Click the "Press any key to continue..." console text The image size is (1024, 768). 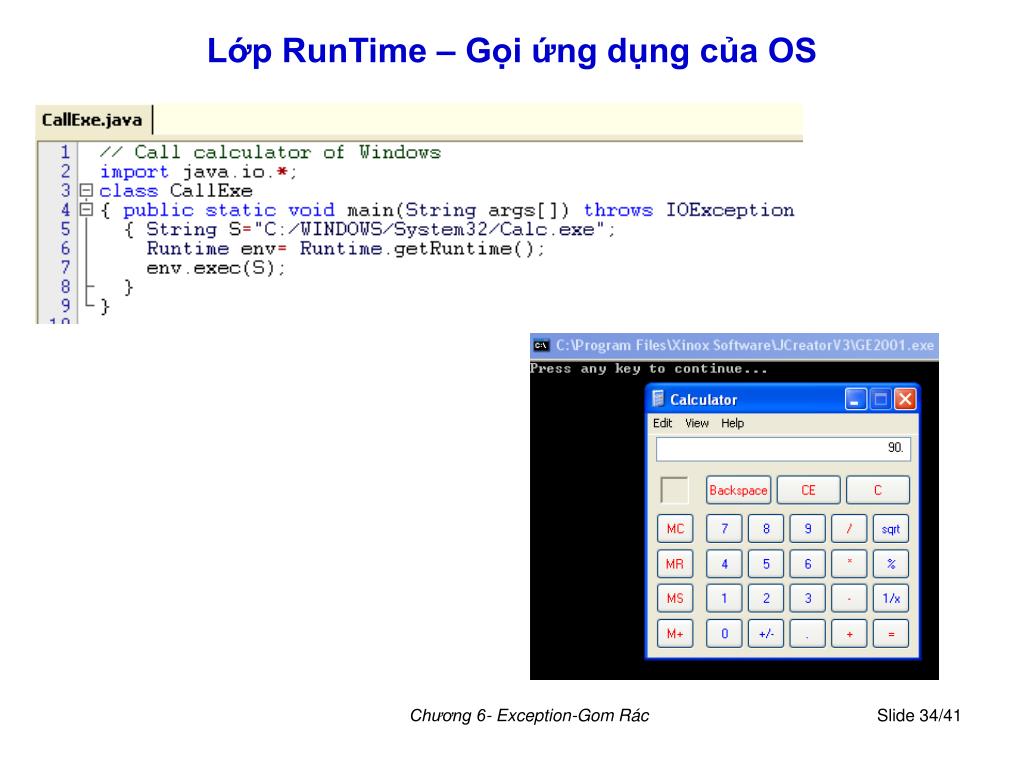648,369
